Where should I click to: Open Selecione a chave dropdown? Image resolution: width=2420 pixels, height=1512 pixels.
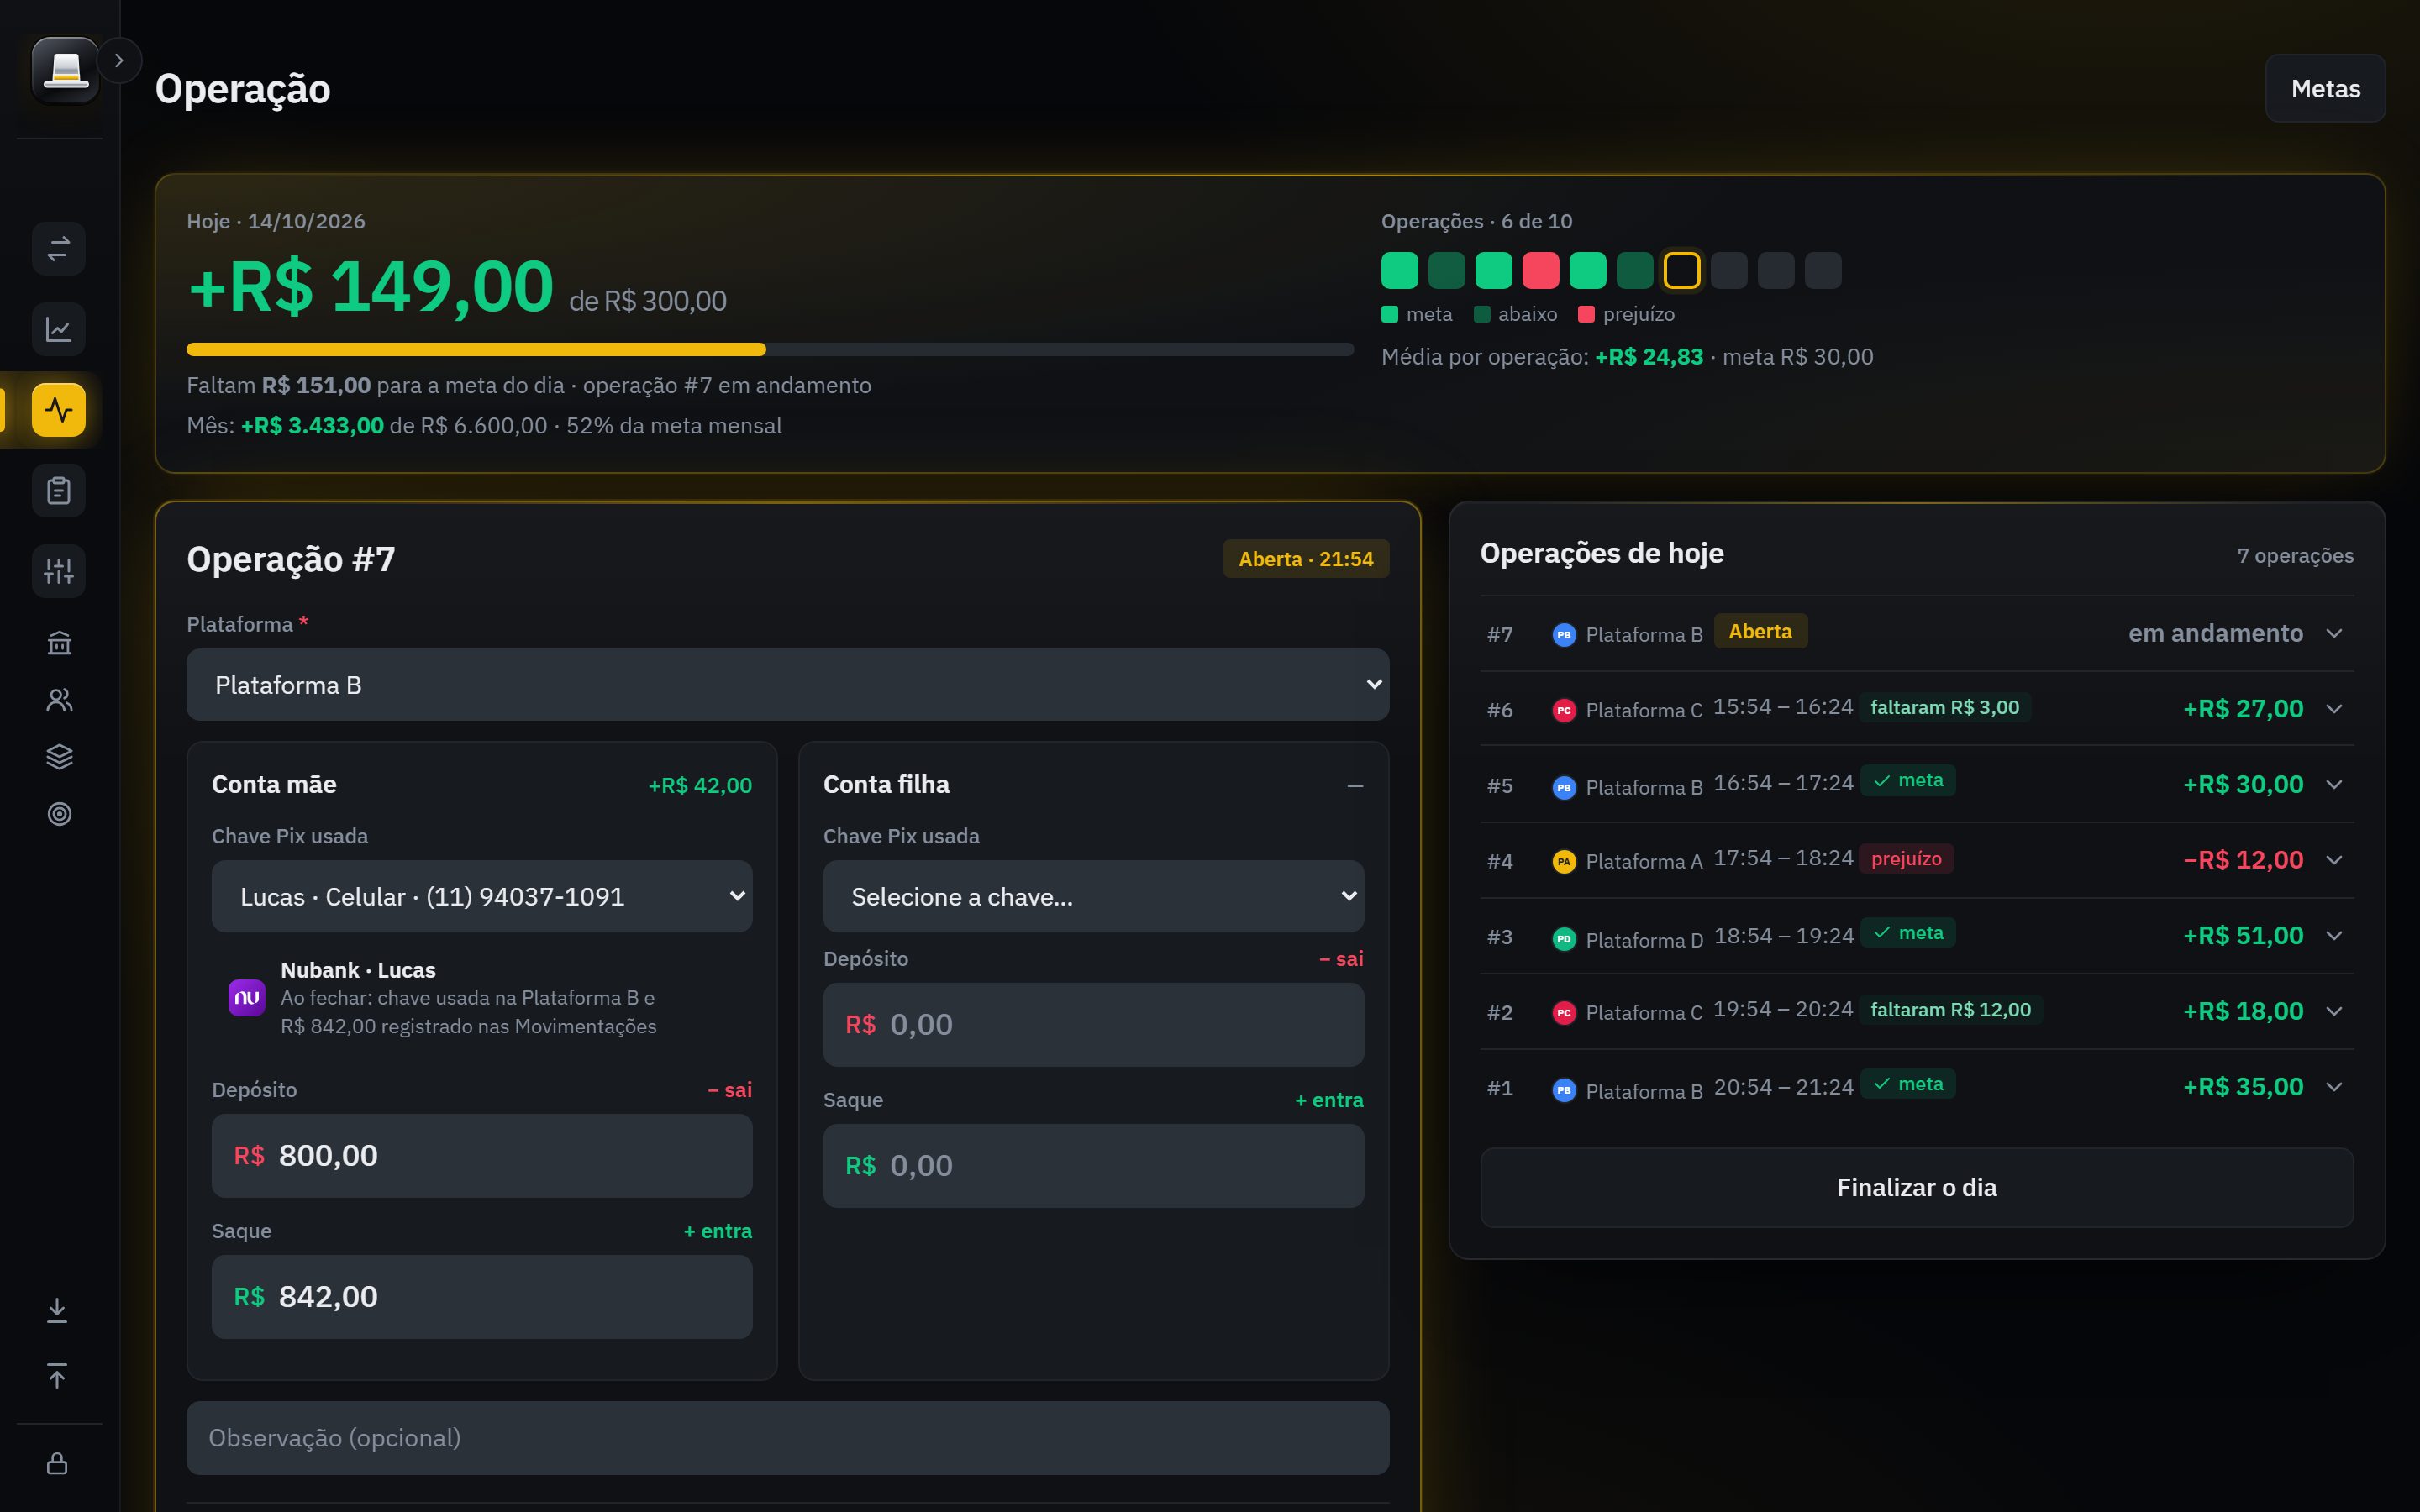[1093, 897]
